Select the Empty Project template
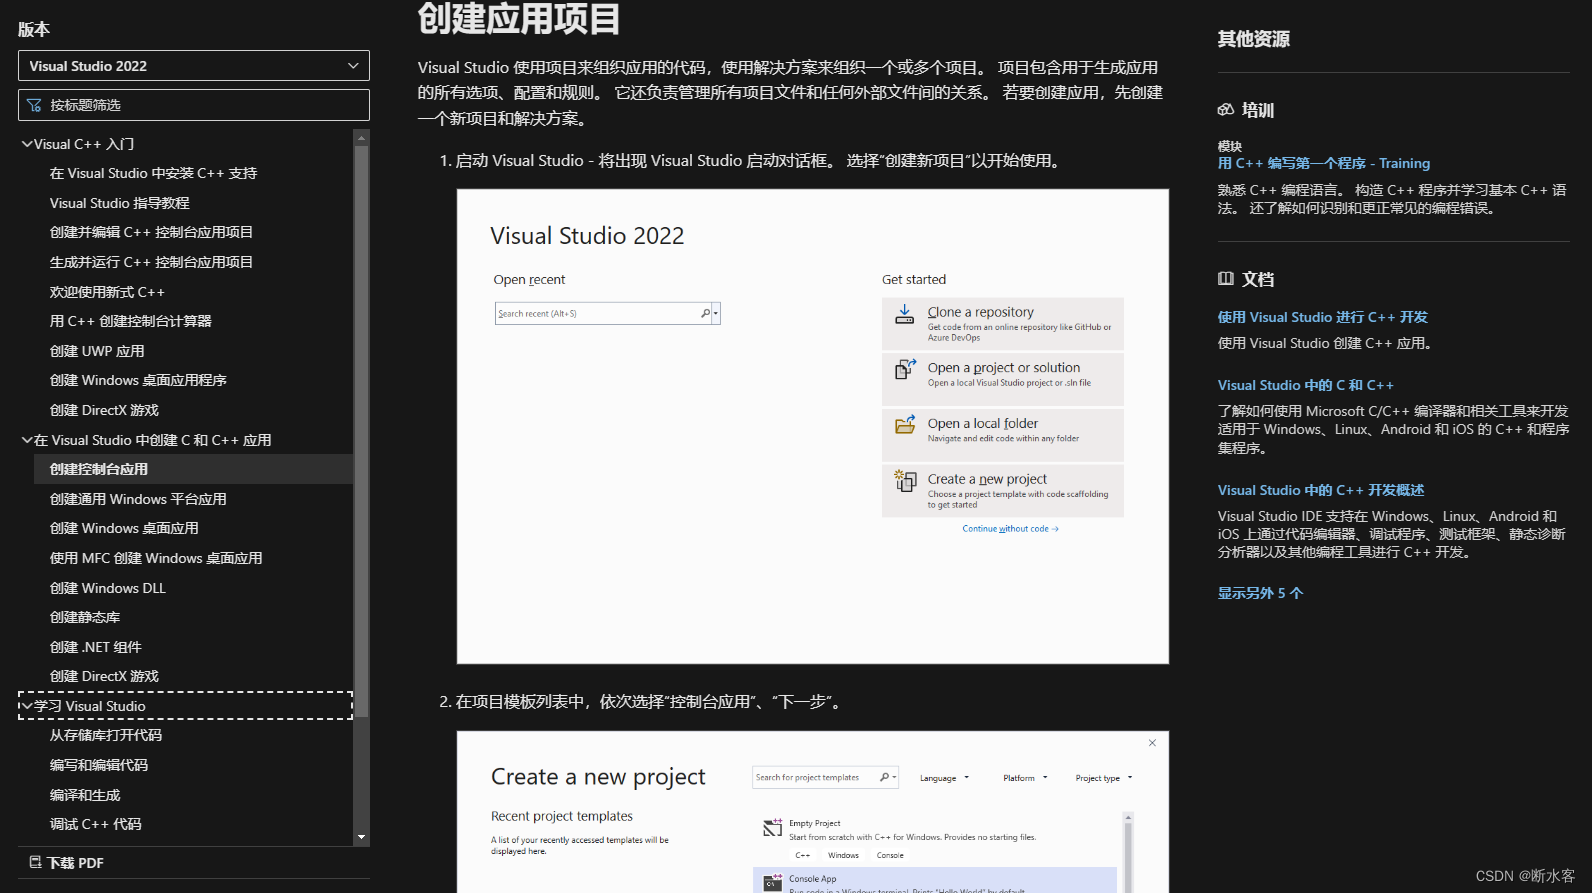 pyautogui.click(x=935, y=839)
